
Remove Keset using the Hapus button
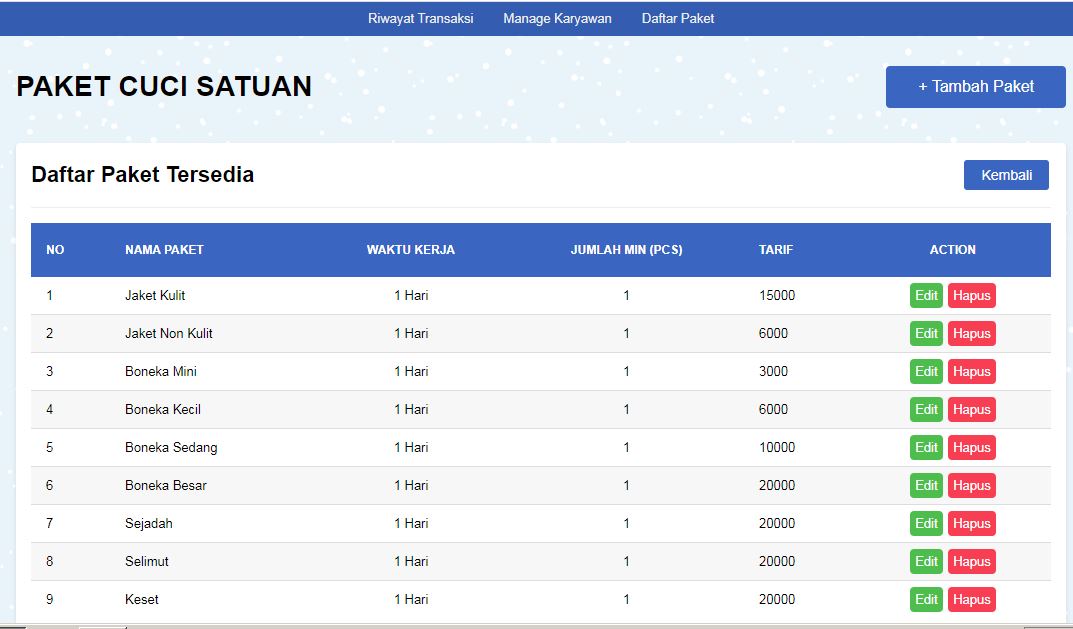[971, 599]
